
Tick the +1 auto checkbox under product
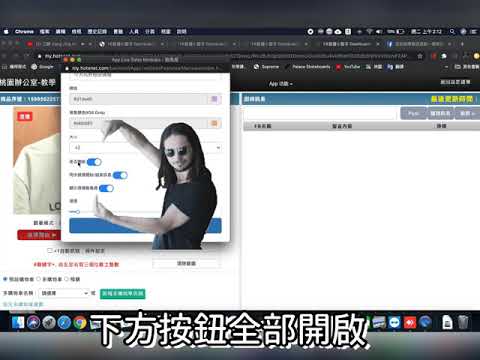tap(50, 250)
